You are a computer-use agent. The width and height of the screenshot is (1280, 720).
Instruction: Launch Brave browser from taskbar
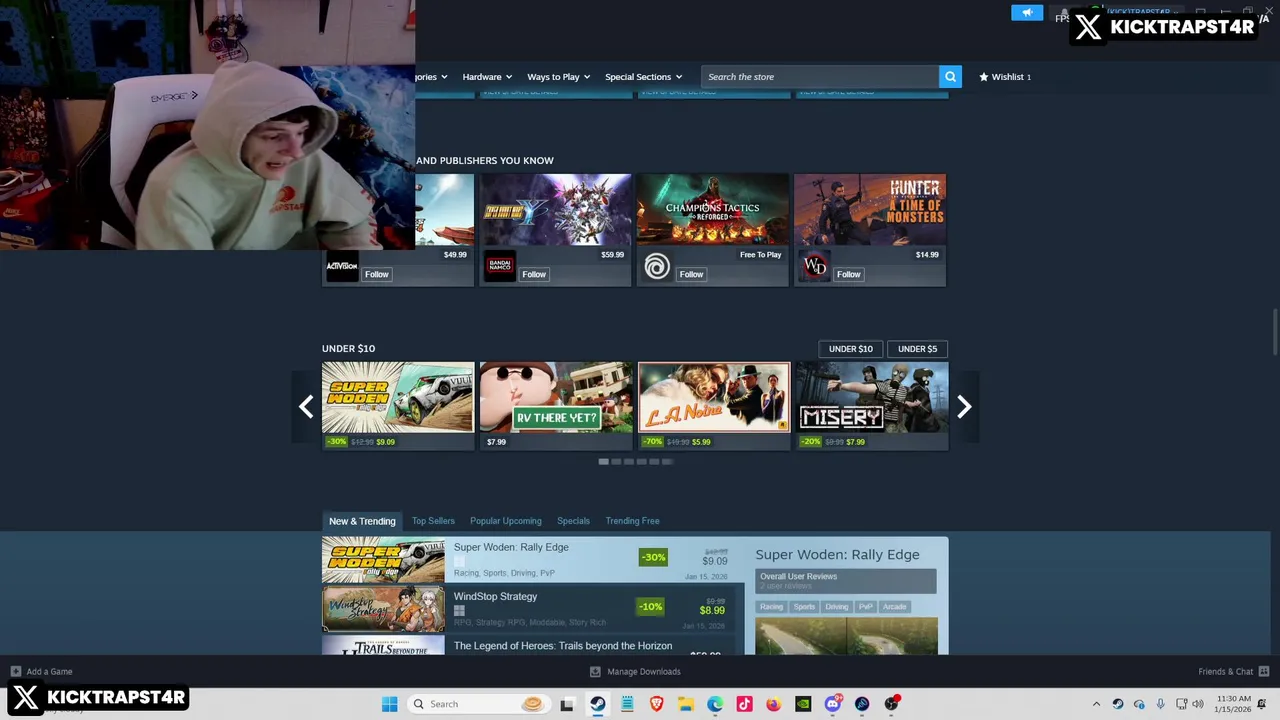(656, 704)
